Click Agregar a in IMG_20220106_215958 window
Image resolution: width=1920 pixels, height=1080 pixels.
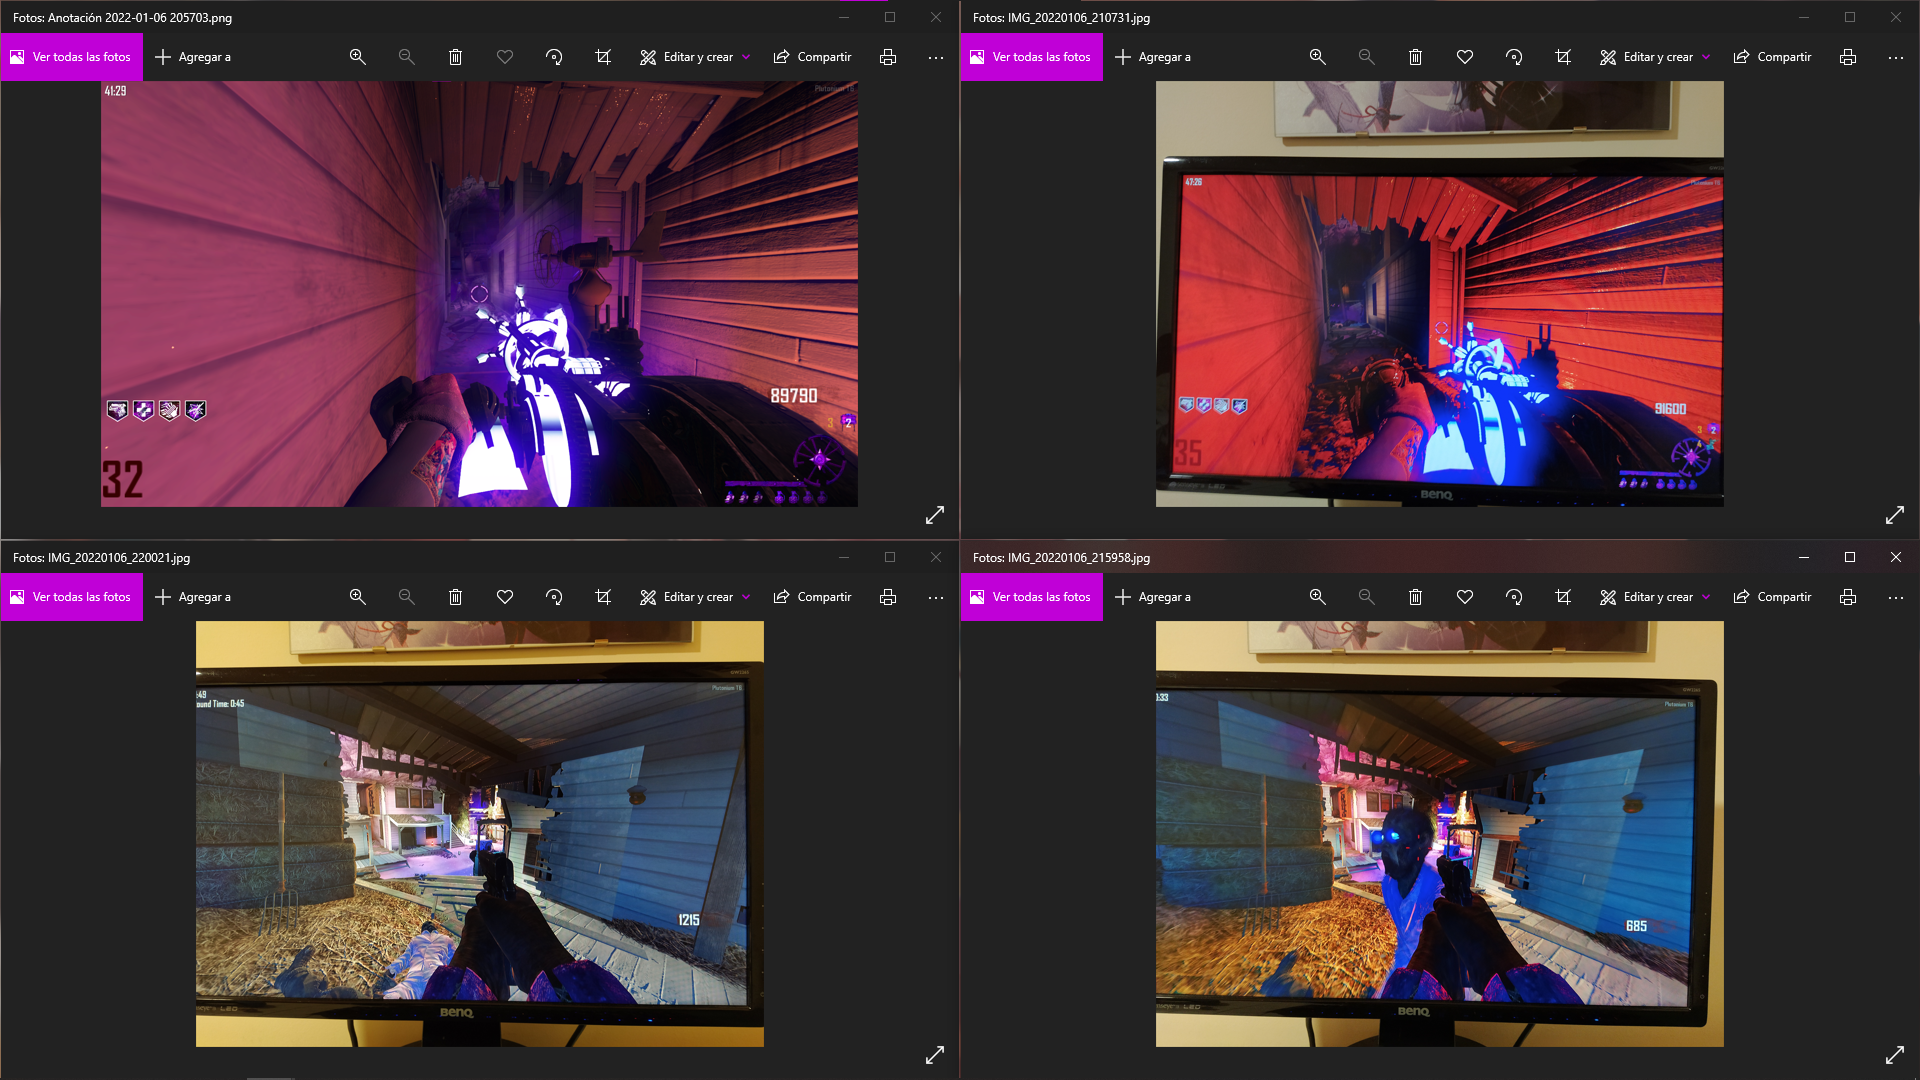1153,597
